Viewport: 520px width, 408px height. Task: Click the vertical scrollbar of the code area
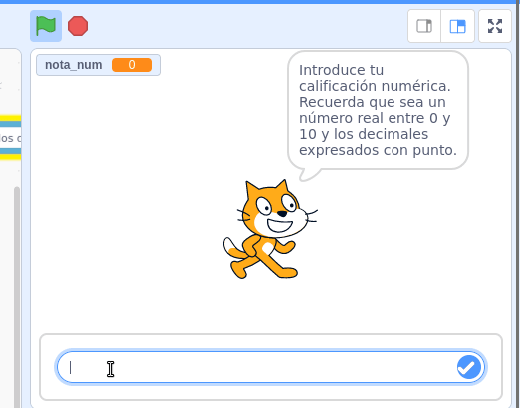point(17,297)
